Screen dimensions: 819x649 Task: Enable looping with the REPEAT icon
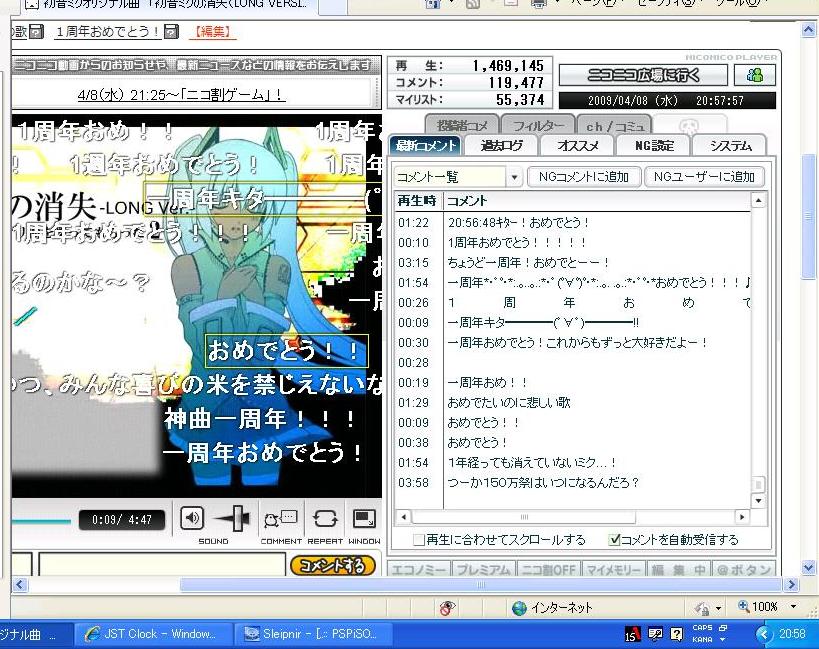click(325, 519)
